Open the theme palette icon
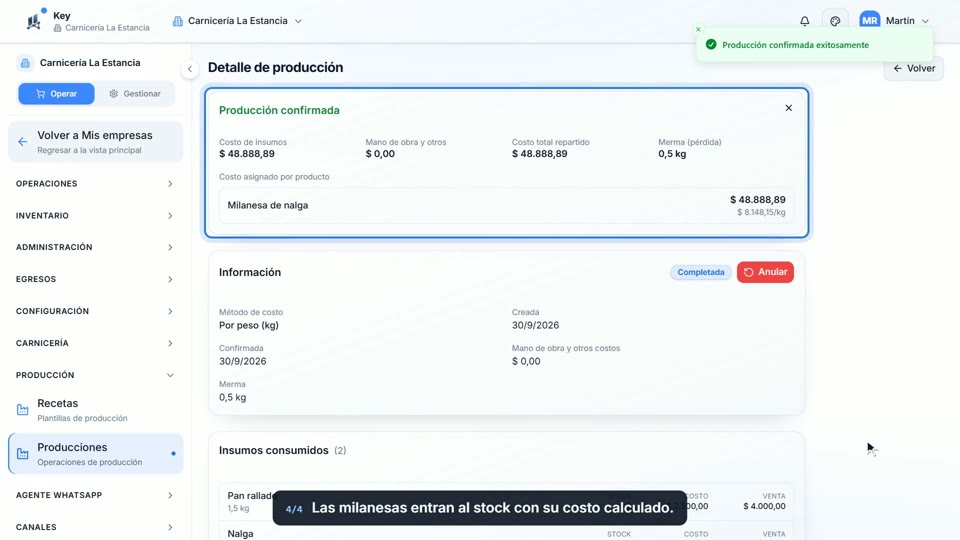 835,21
